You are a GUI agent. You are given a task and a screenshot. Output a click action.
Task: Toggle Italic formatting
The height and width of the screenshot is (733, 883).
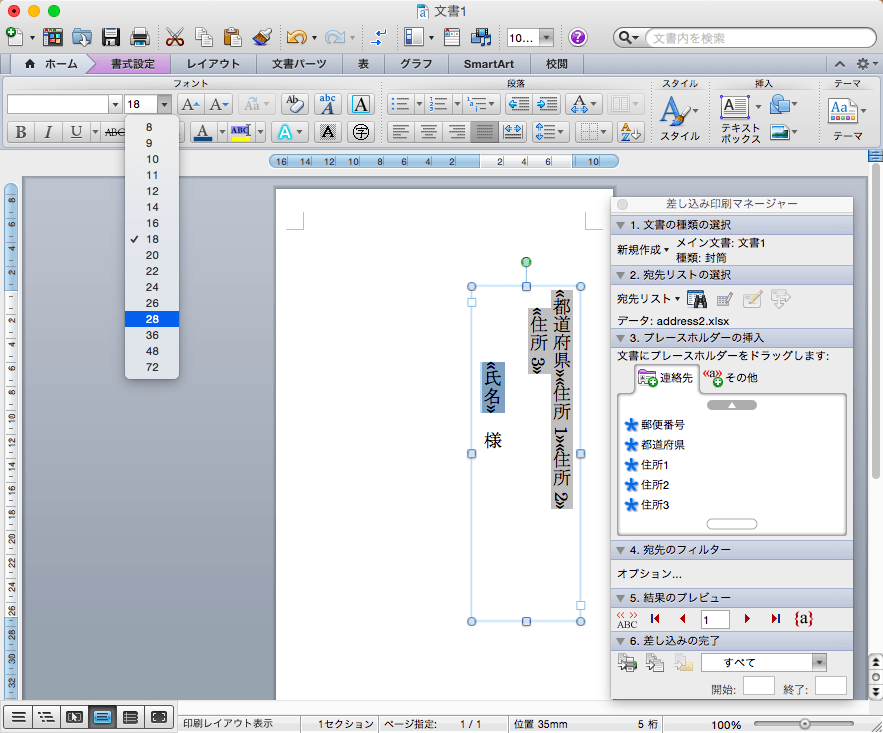[48, 132]
